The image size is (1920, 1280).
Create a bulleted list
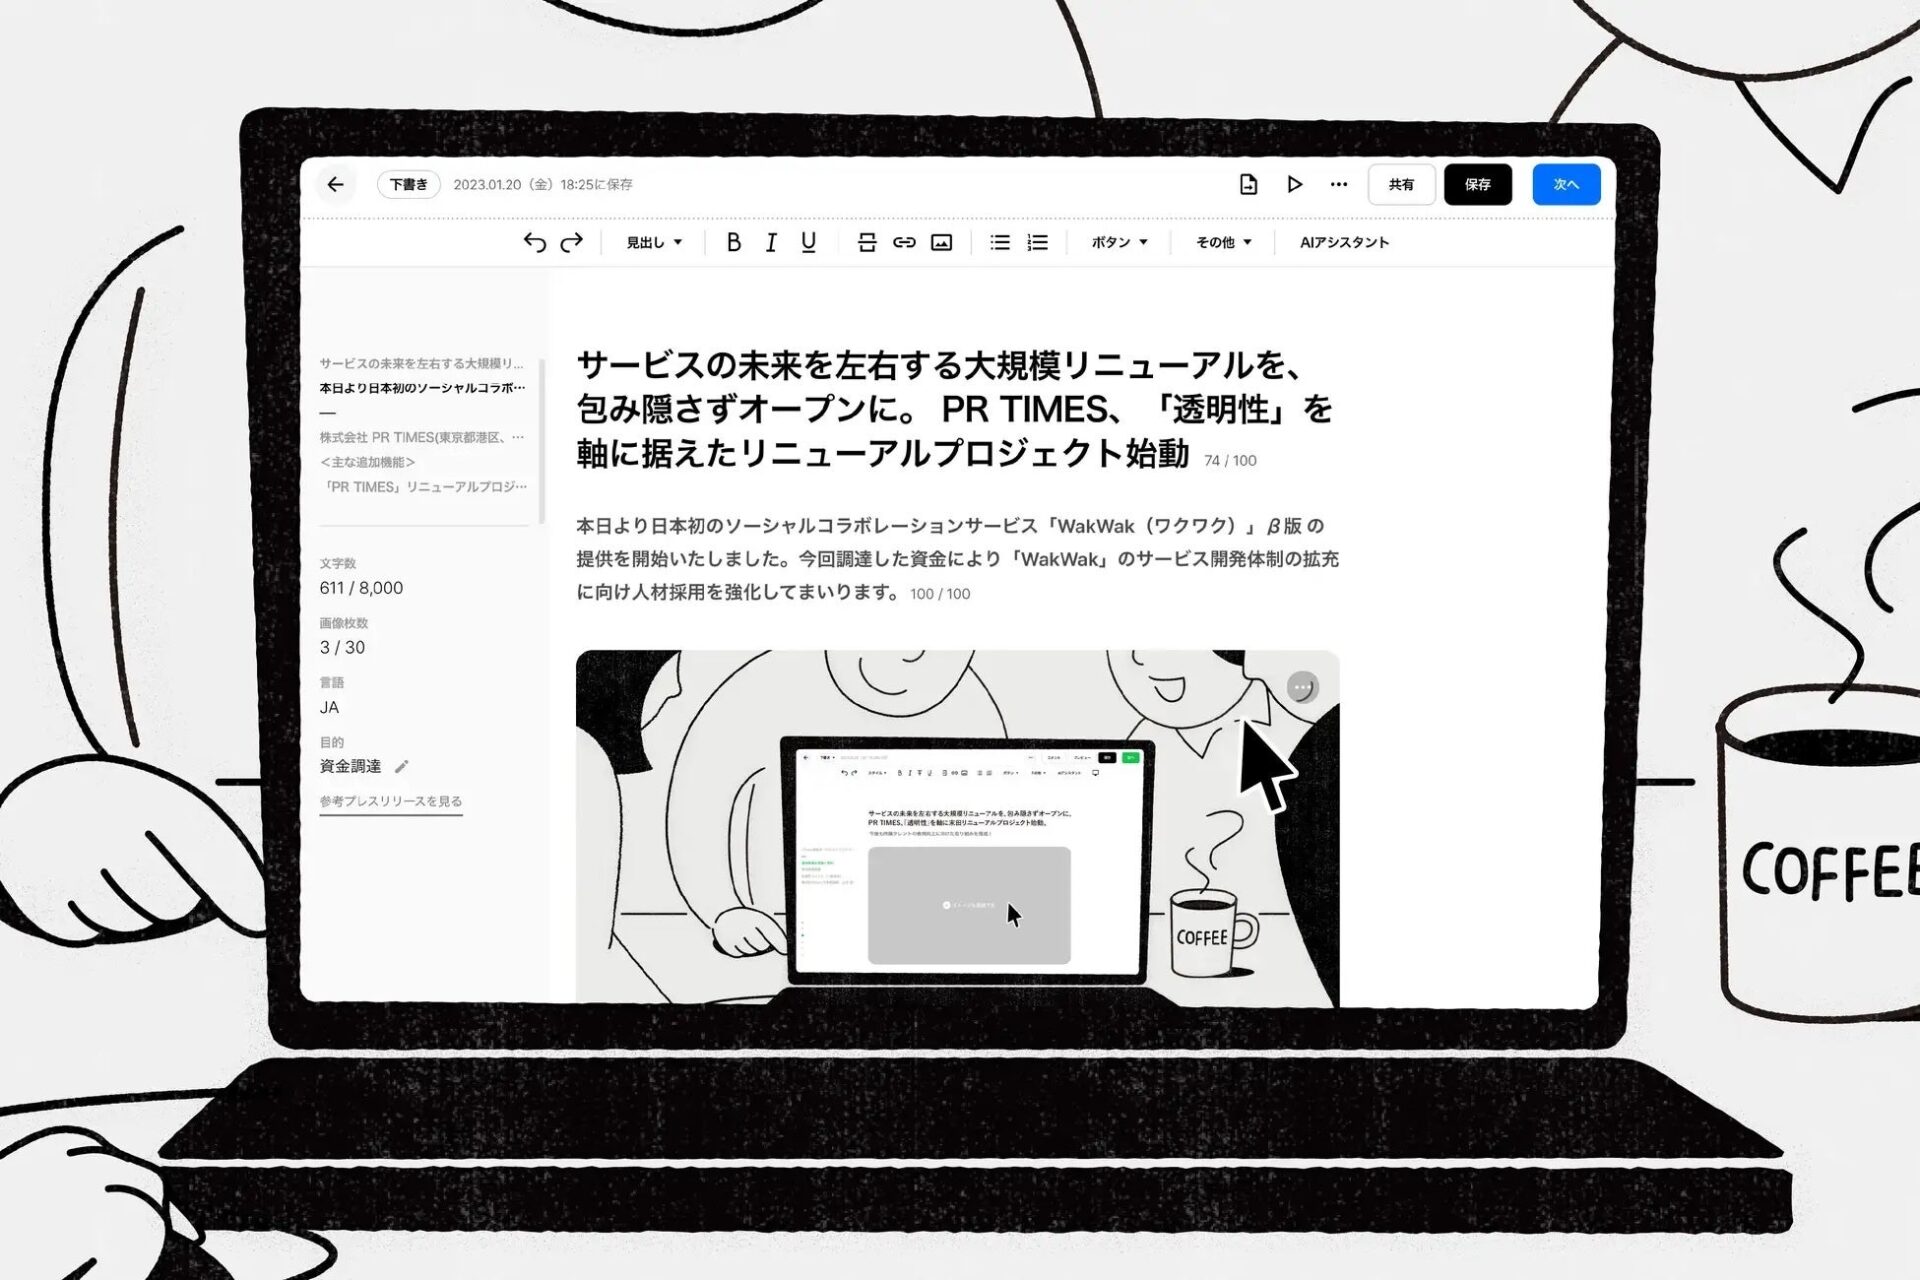(998, 241)
